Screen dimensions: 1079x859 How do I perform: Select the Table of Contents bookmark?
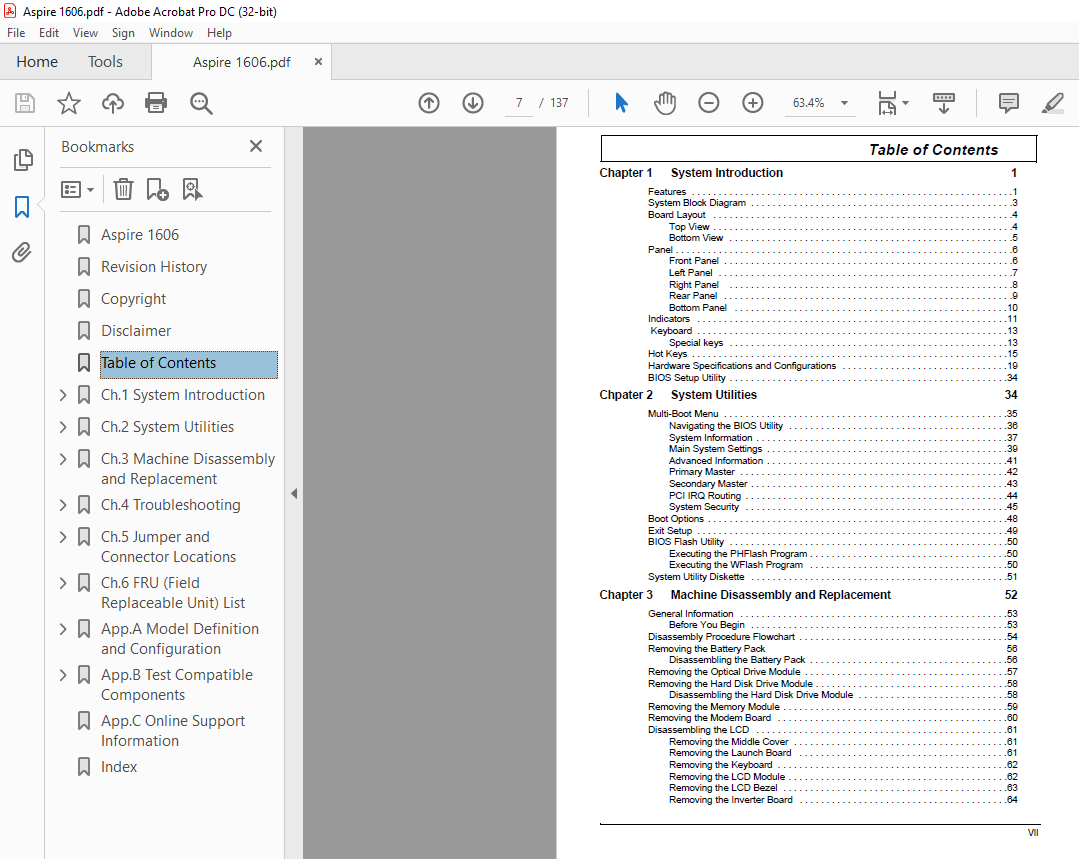pyautogui.click(x=189, y=364)
